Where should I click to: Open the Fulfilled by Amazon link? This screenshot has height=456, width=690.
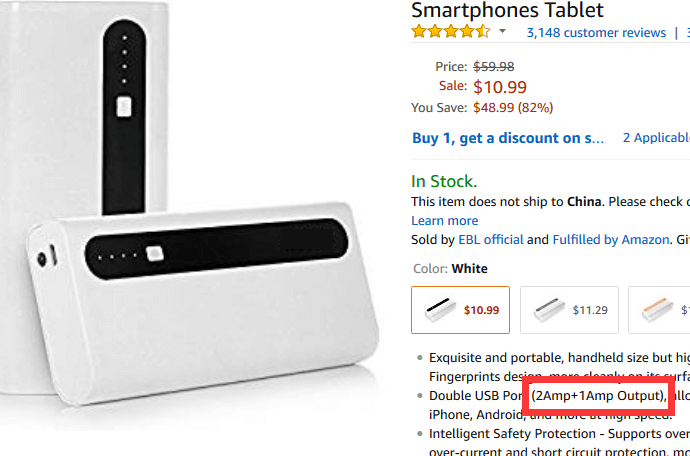(611, 239)
